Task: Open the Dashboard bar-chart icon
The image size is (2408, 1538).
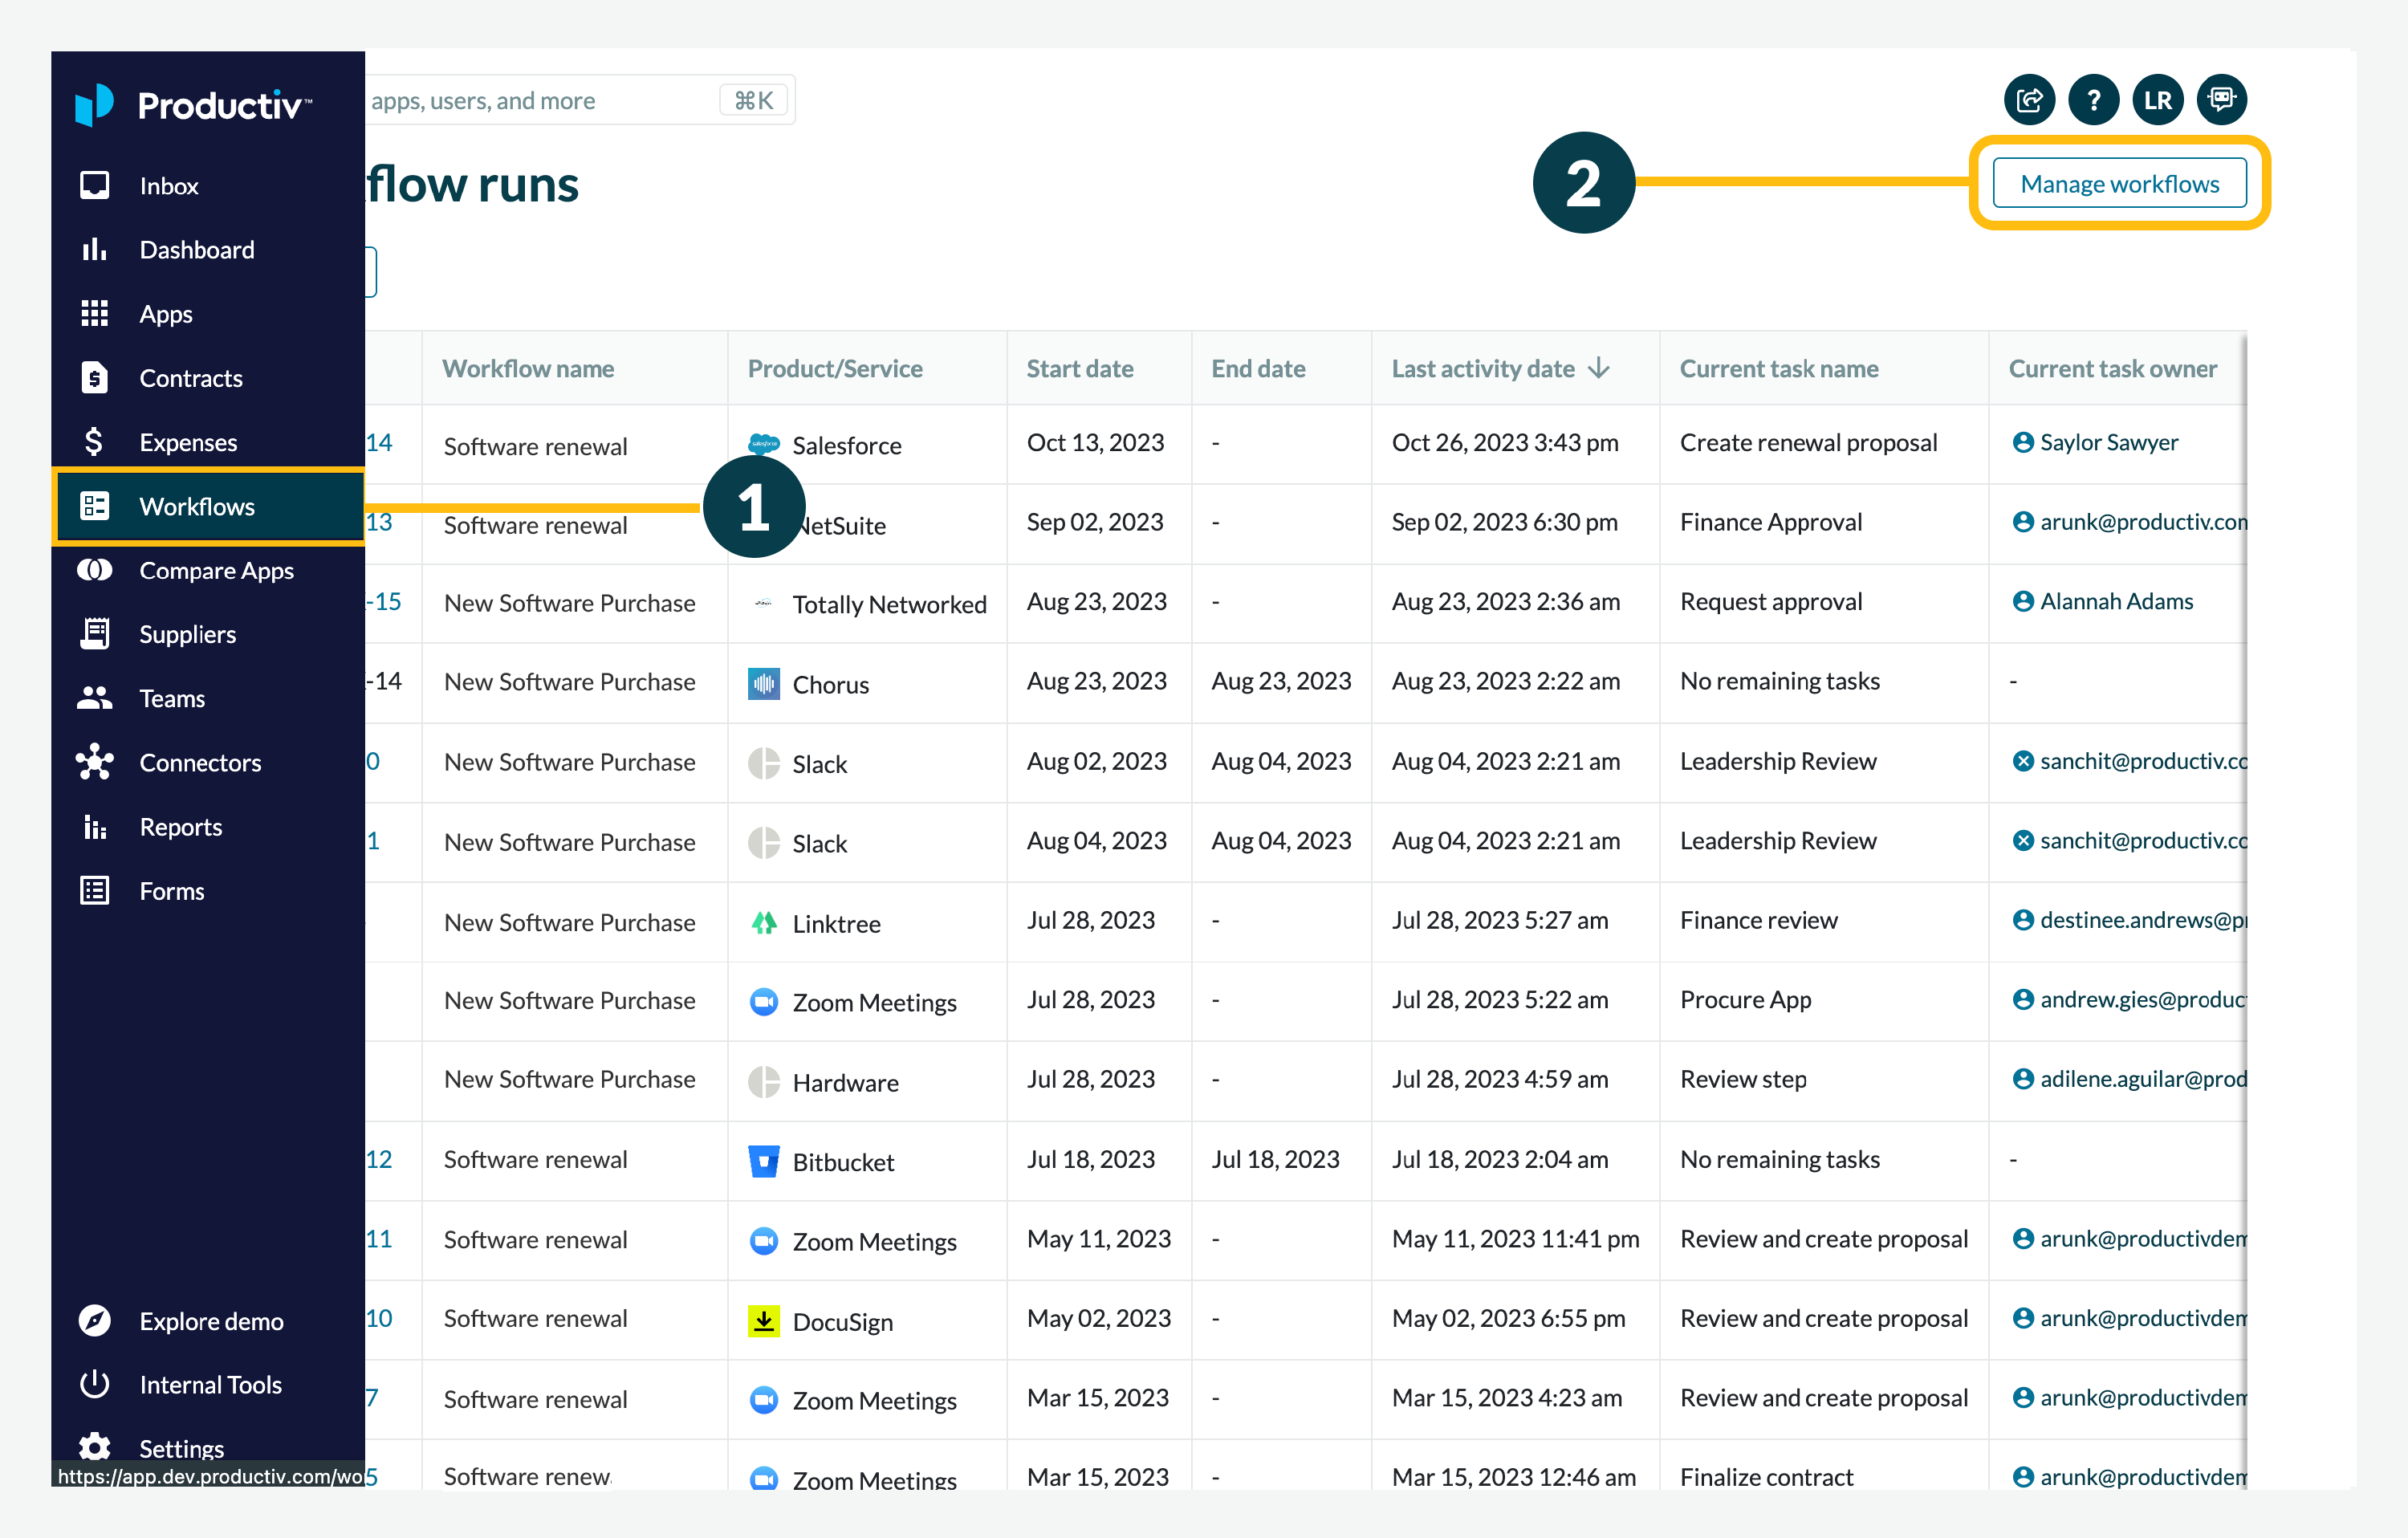Action: 94,249
